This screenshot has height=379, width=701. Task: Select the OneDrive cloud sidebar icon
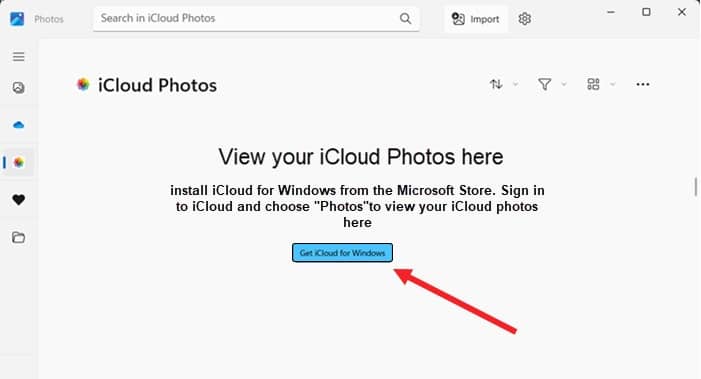pos(18,125)
